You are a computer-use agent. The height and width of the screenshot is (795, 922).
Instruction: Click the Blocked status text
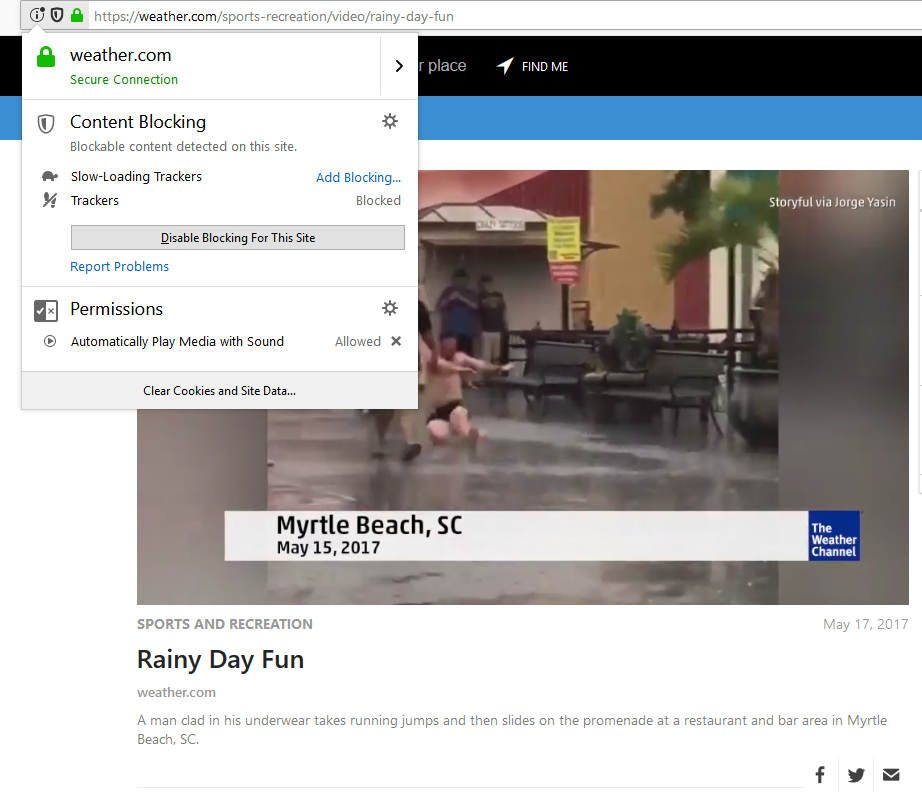point(378,201)
